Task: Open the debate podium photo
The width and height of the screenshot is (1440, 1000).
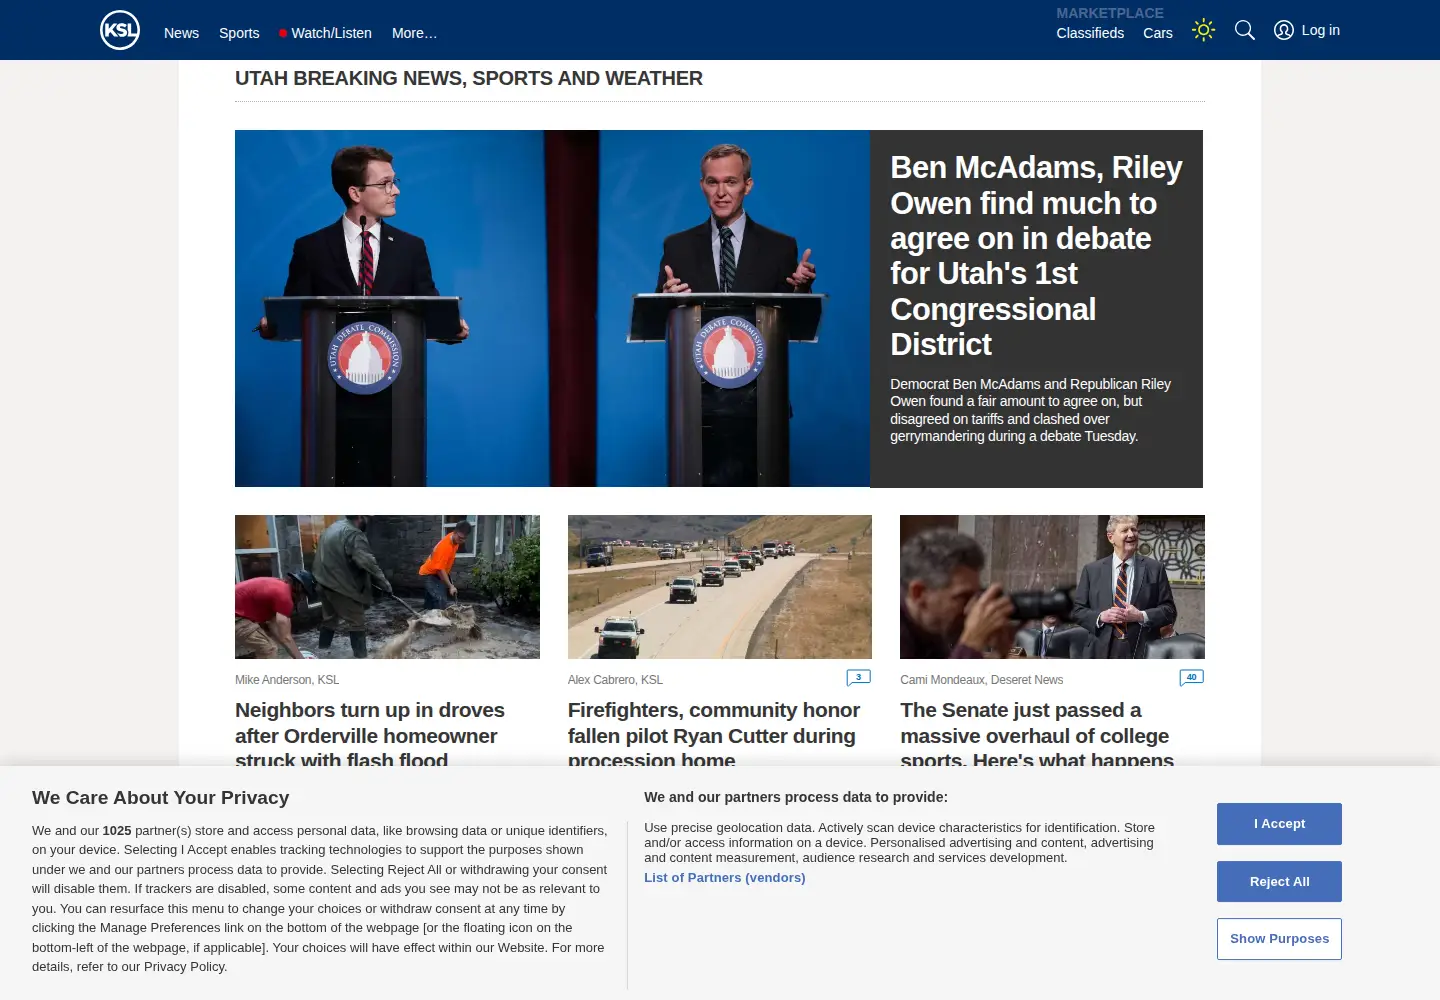Action: (x=552, y=309)
